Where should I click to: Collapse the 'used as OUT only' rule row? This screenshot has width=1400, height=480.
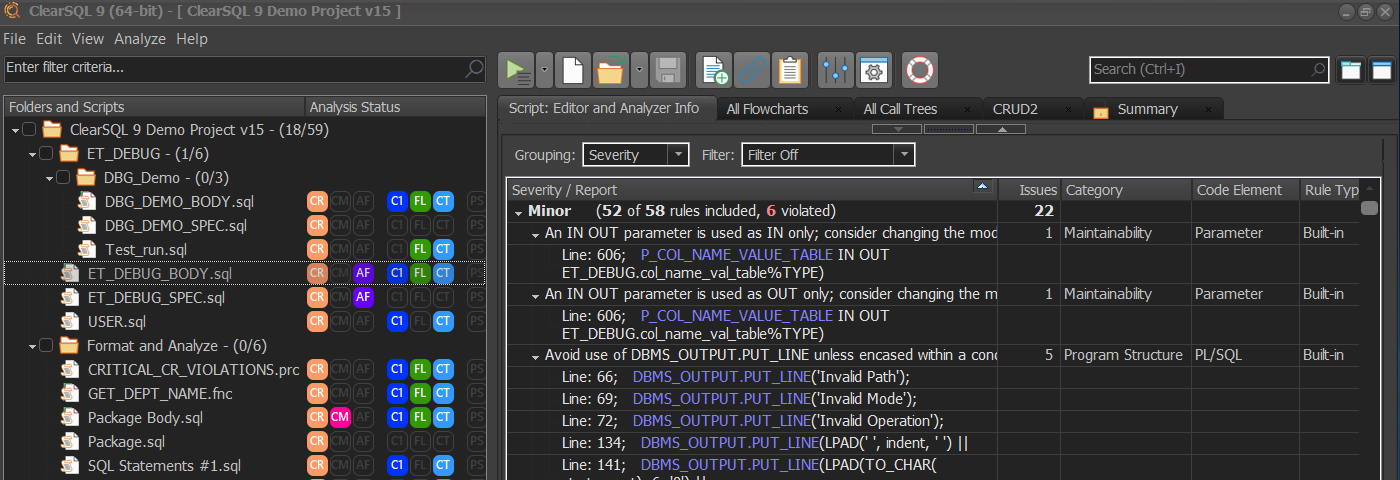point(535,295)
